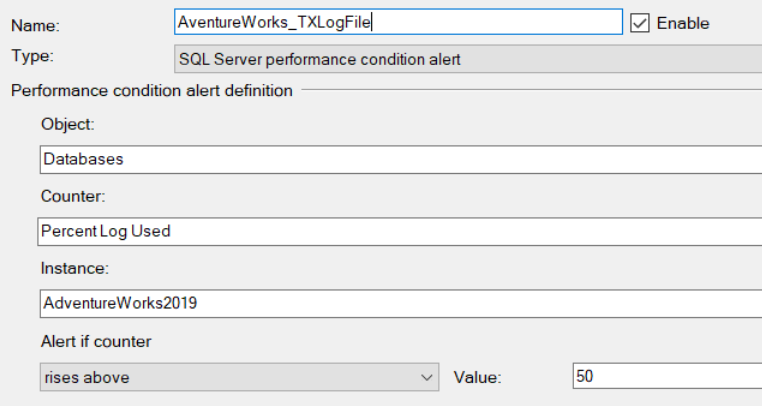
Task: Click the Enable label text
Action: pos(683,23)
